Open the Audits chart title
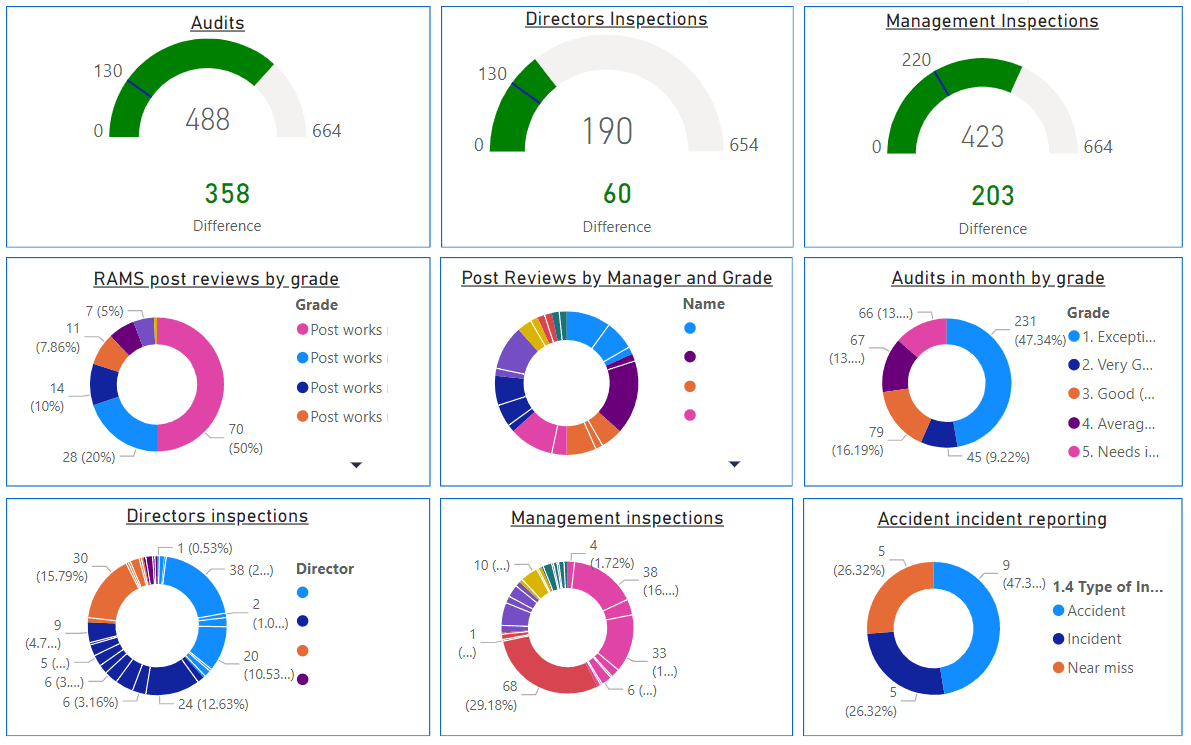Image resolution: width=1191 pixels, height=745 pixels. (217, 23)
